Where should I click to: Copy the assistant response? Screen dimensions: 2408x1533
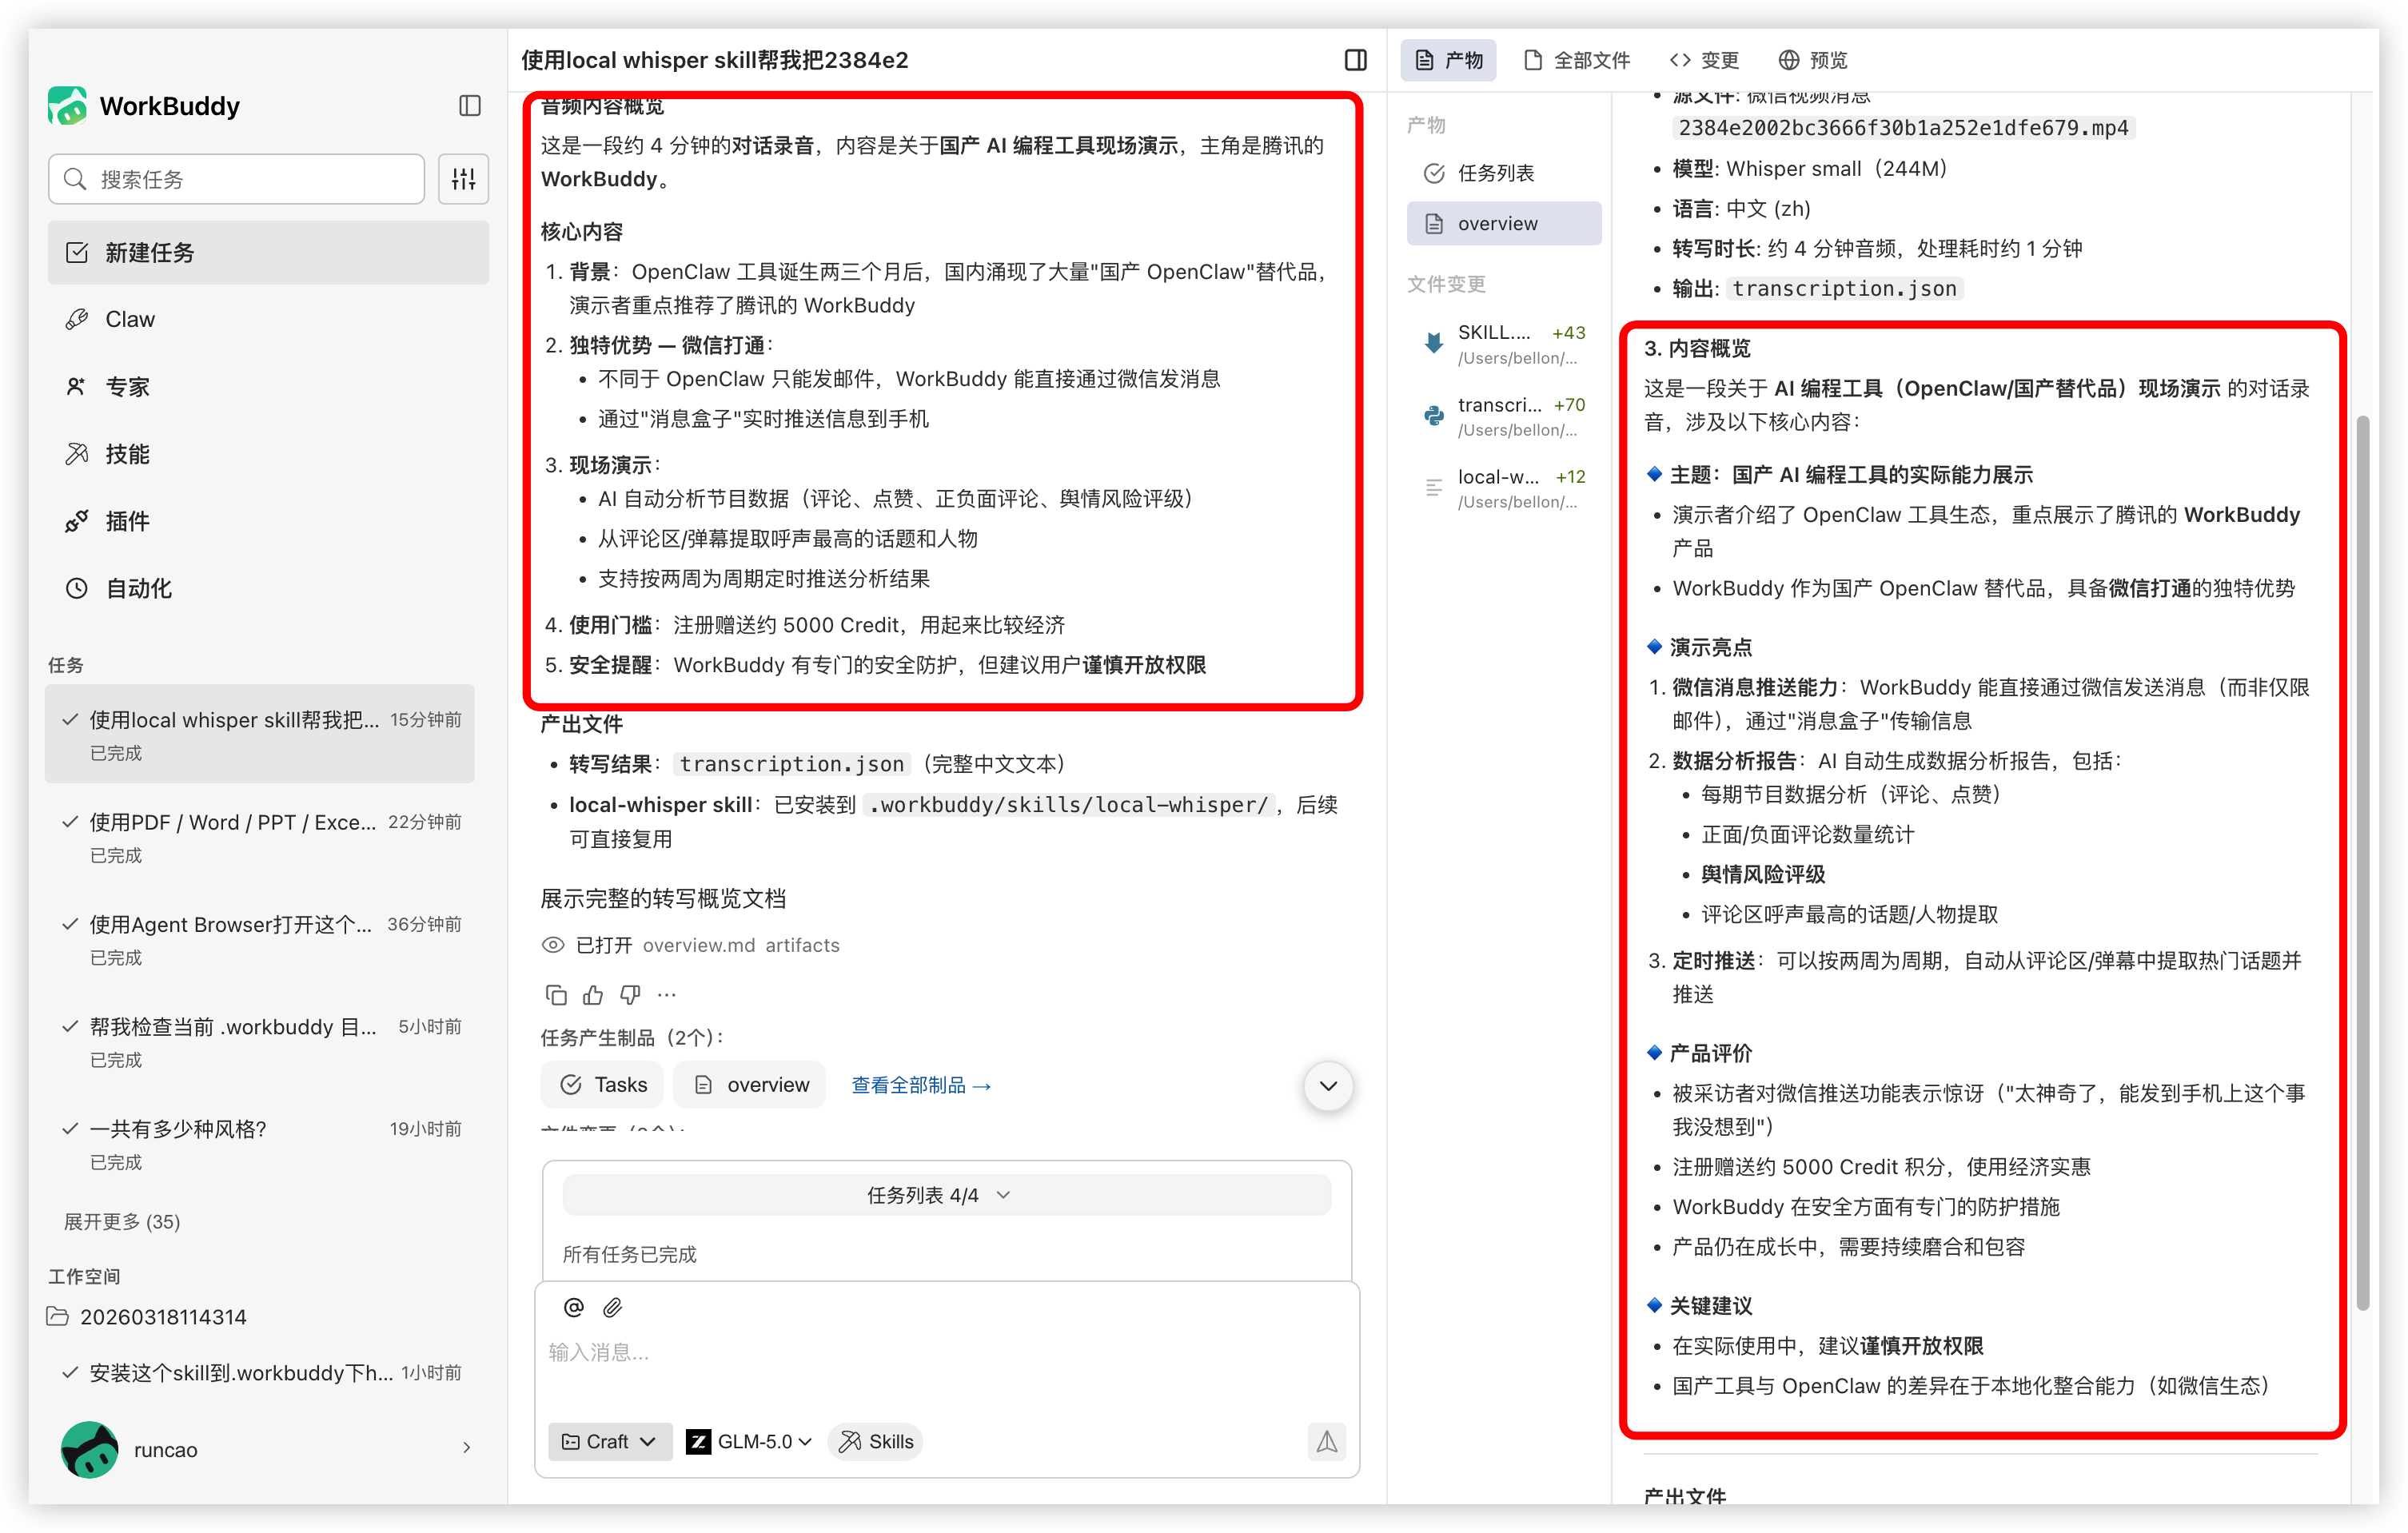(x=556, y=994)
